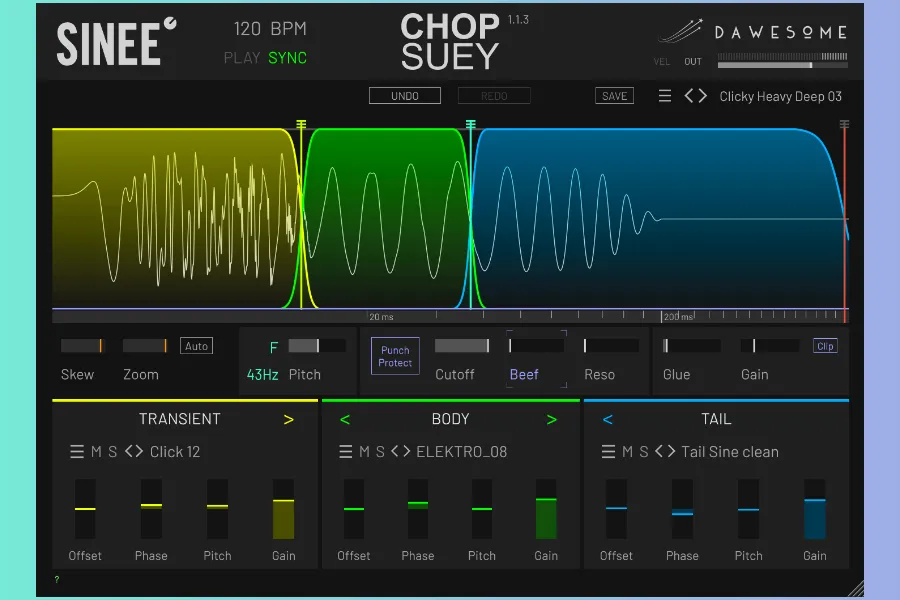This screenshot has width=900, height=600.
Task: Click the ELEKTRO_08 sample name
Action: point(461,452)
